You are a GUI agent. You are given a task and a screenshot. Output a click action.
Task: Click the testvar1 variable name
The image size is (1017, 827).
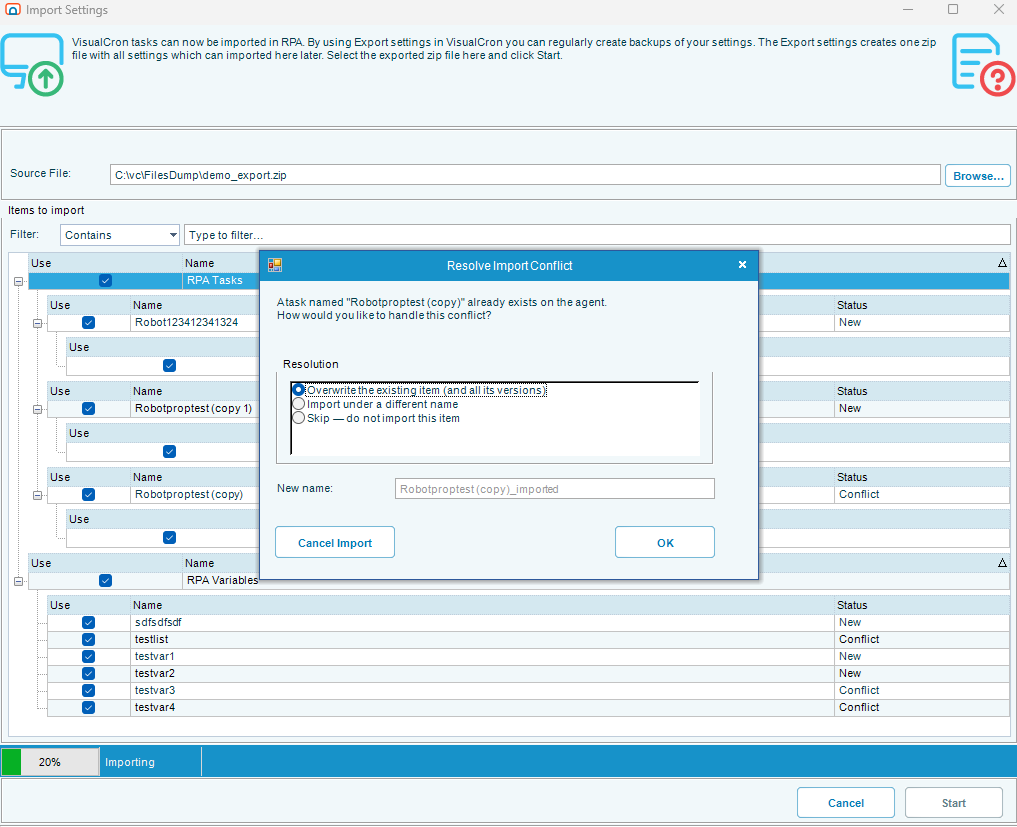pyautogui.click(x=154, y=656)
